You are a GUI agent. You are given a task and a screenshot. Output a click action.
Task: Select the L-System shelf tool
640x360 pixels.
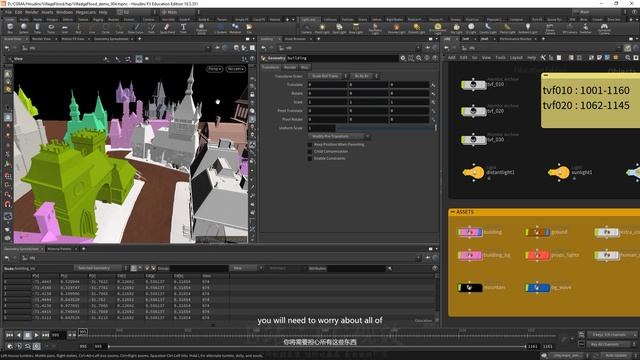point(220,28)
